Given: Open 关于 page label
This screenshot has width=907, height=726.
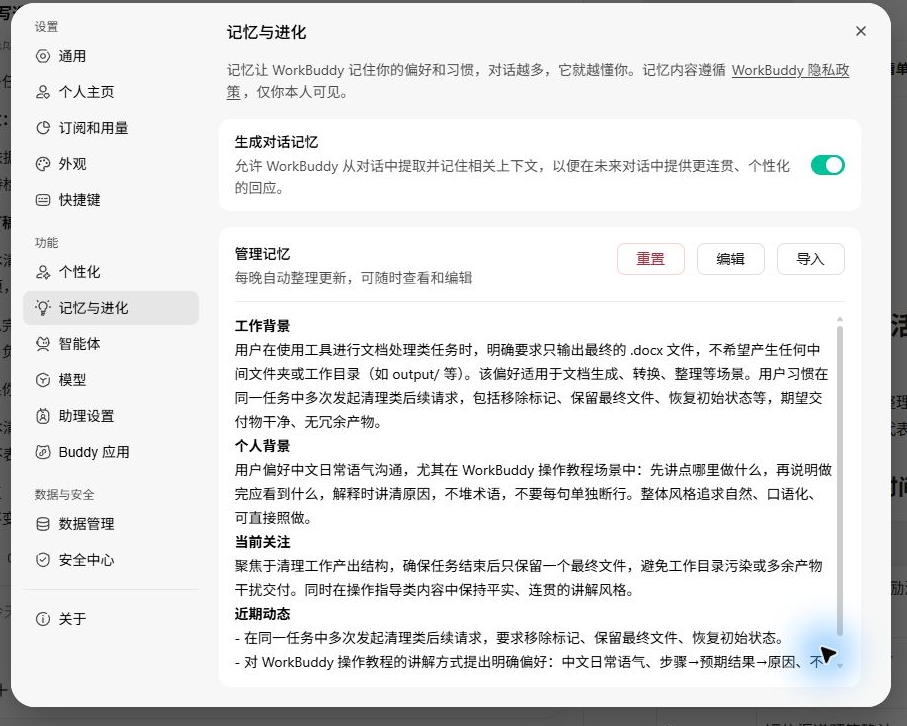Looking at the screenshot, I should pos(72,619).
